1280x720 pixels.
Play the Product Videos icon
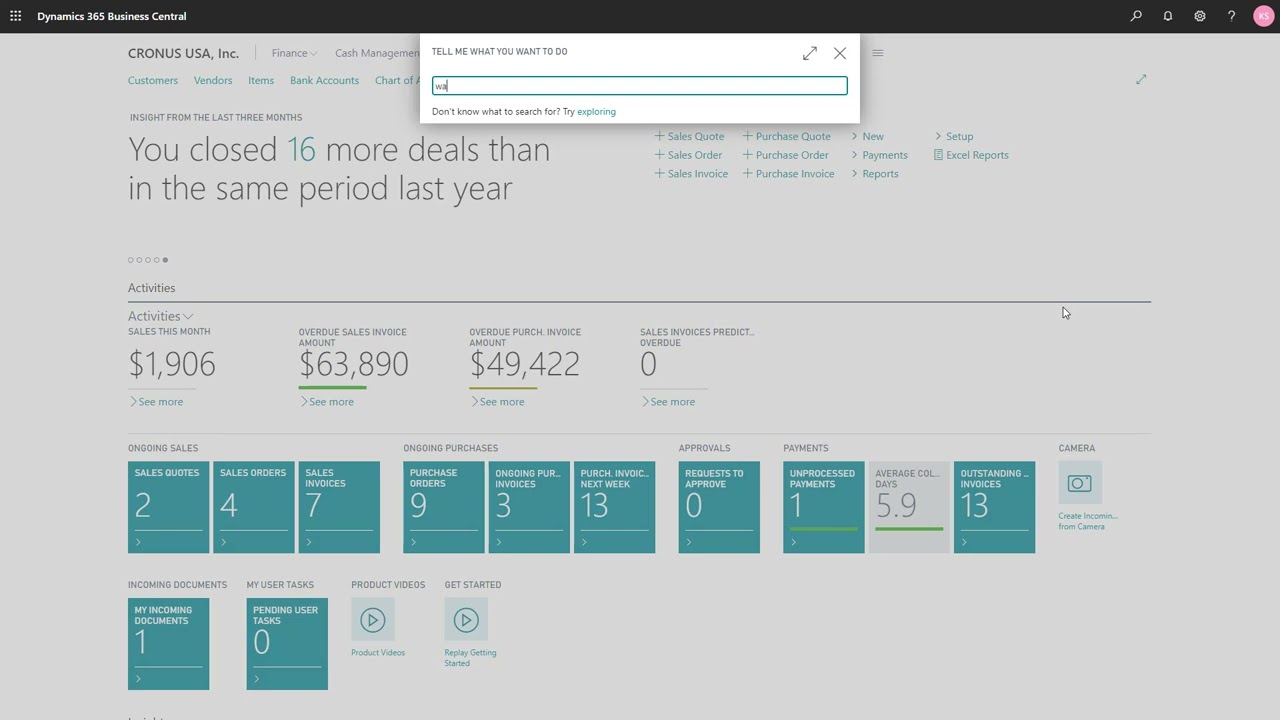click(372, 620)
